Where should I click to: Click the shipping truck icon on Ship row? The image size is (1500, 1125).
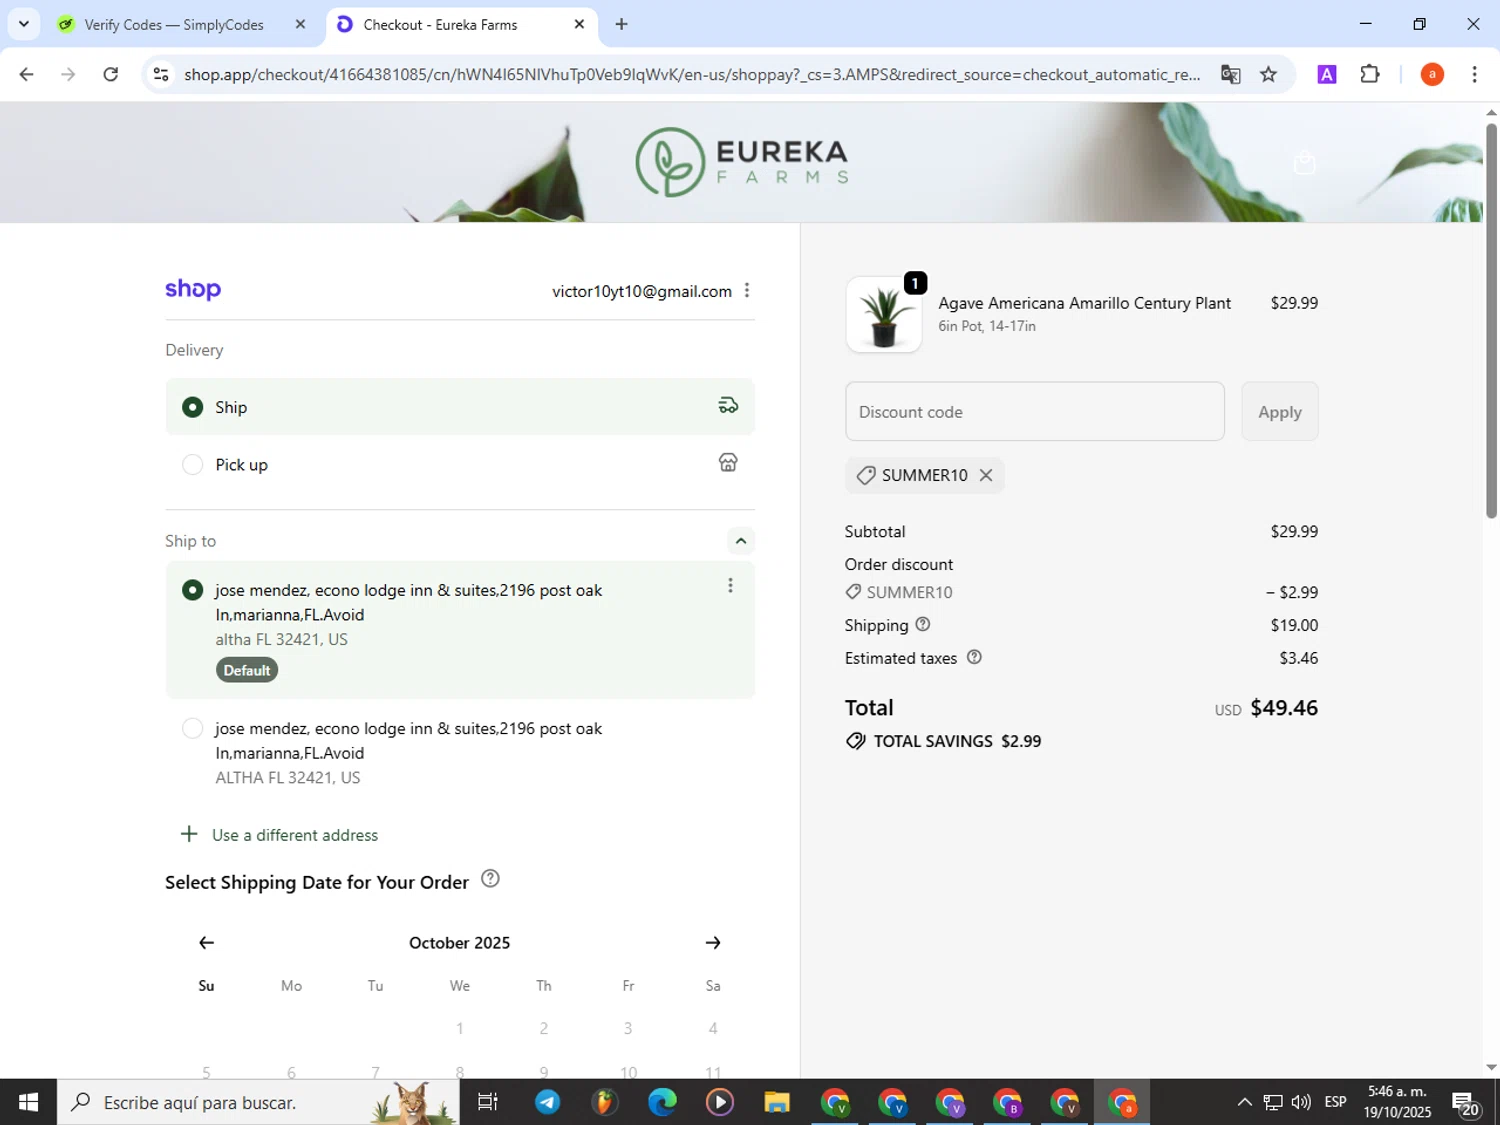click(728, 405)
